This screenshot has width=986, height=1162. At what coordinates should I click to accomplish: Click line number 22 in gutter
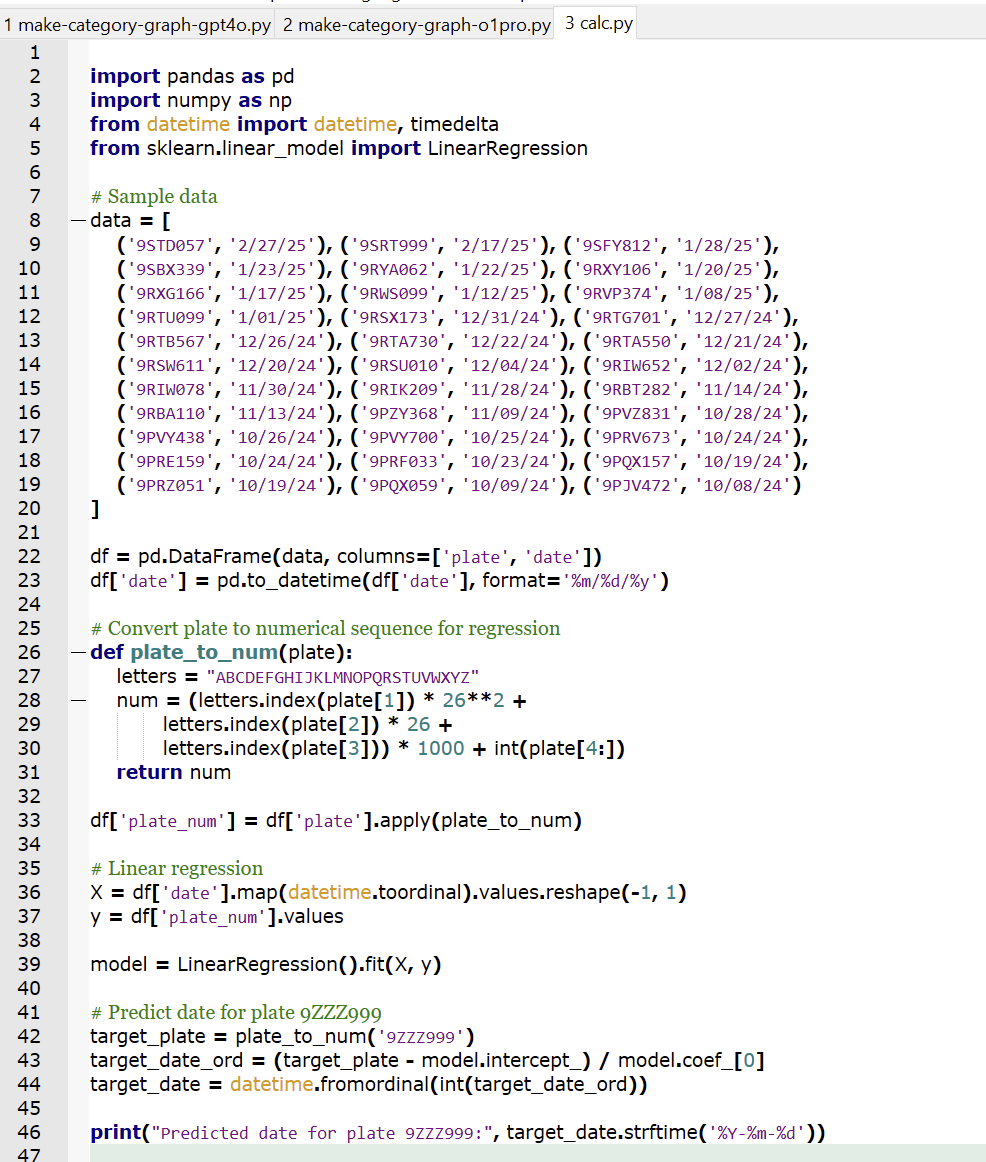tap(30, 557)
